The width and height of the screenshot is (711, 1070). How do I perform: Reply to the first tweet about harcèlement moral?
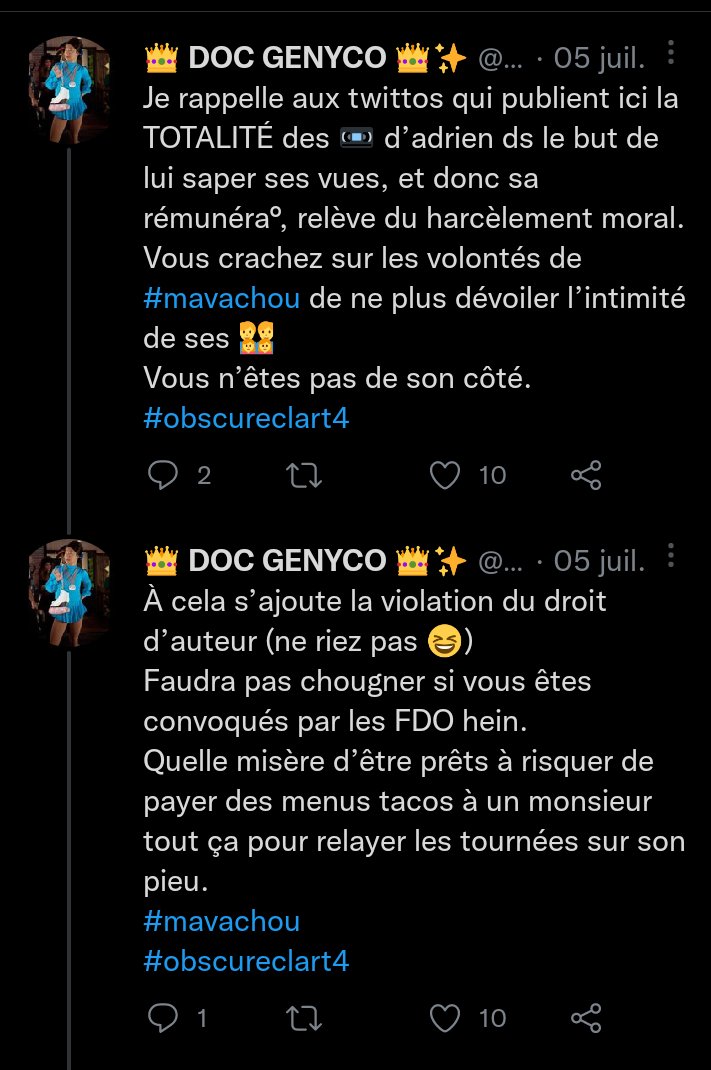[162, 476]
